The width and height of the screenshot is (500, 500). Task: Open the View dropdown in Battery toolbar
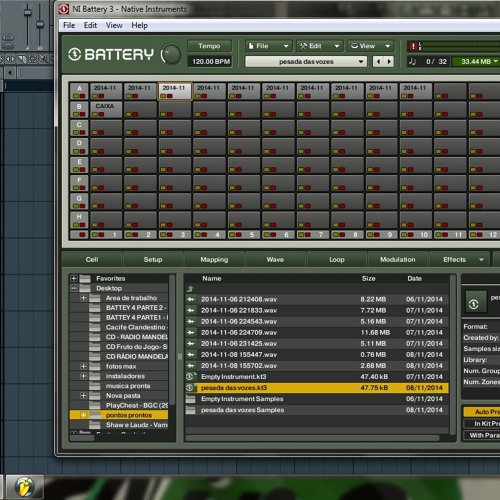(x=371, y=46)
